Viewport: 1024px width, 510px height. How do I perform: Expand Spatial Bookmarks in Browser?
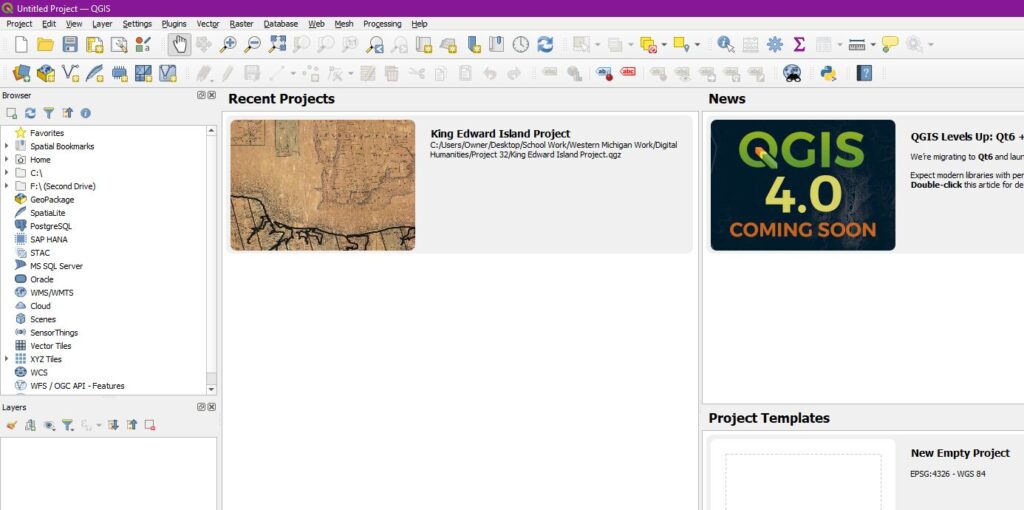pyautogui.click(x=7, y=146)
